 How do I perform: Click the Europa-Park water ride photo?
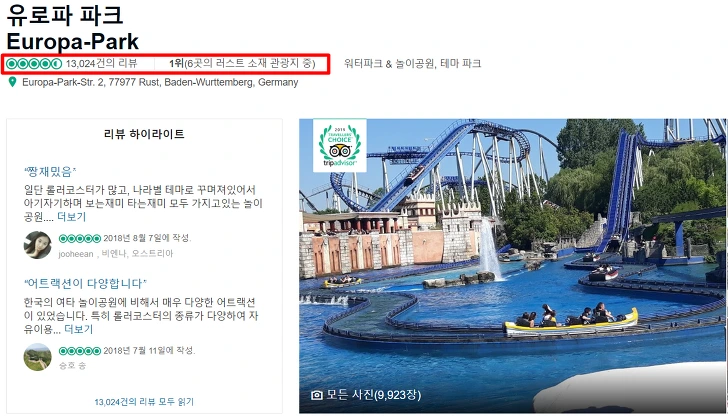(x=513, y=266)
